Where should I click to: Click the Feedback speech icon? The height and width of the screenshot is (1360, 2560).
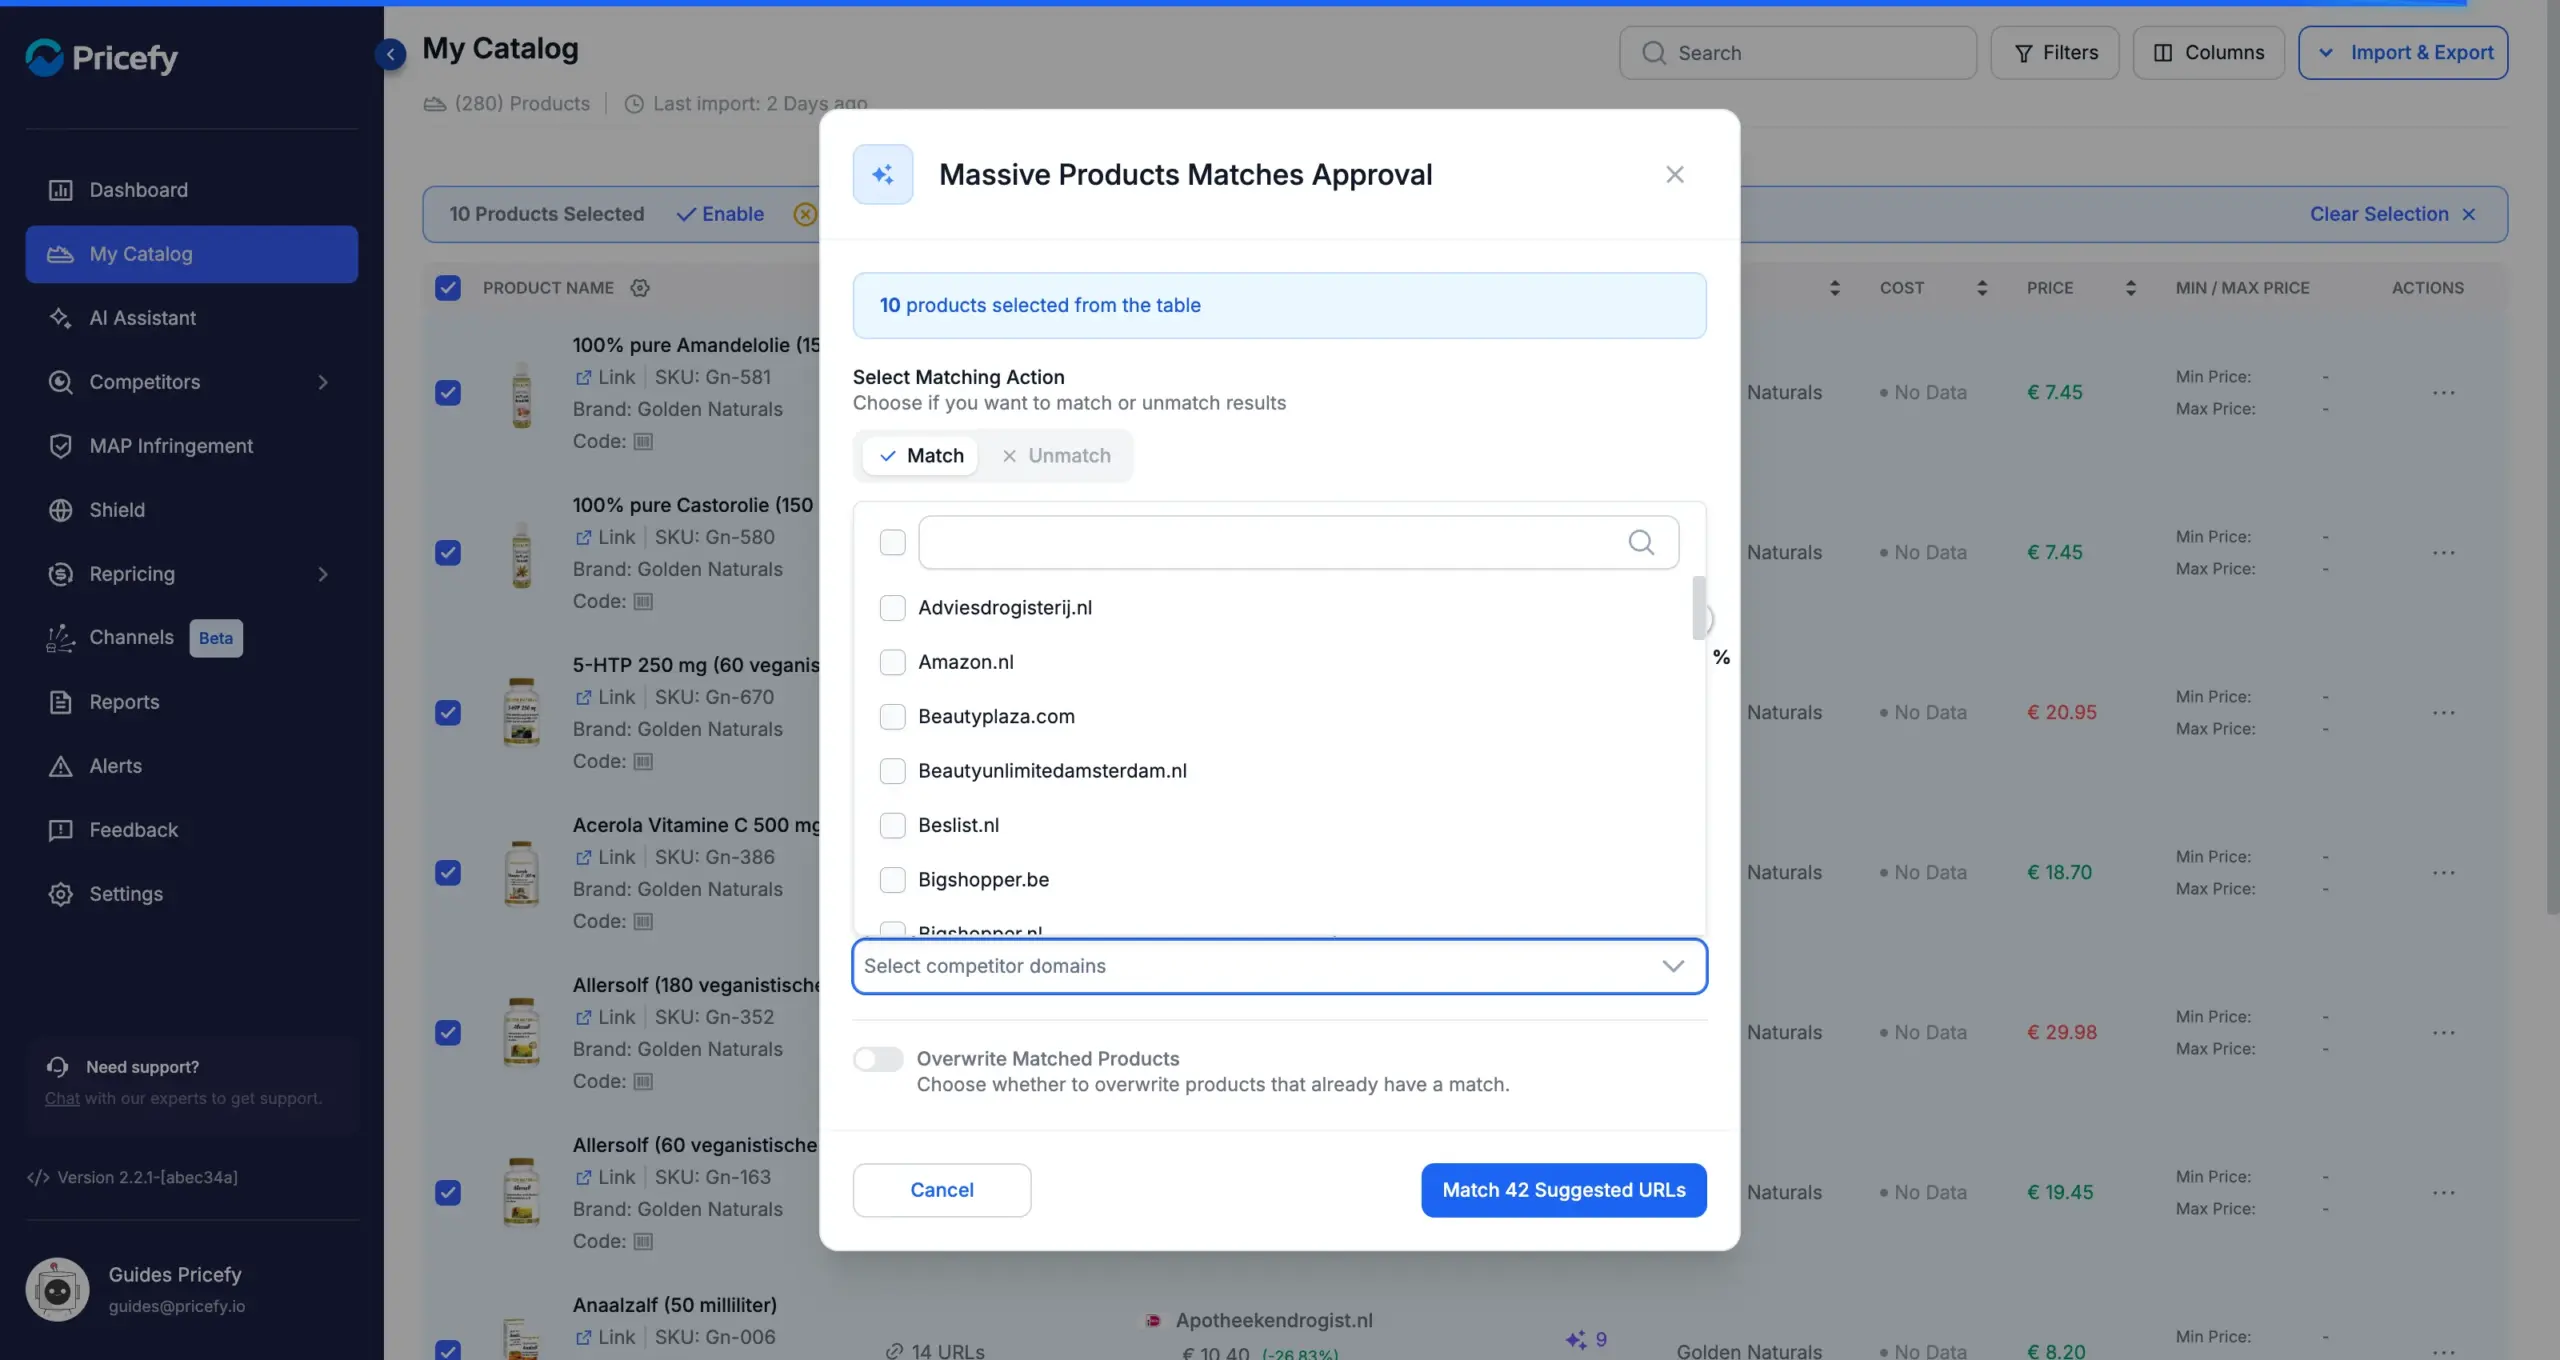(60, 830)
